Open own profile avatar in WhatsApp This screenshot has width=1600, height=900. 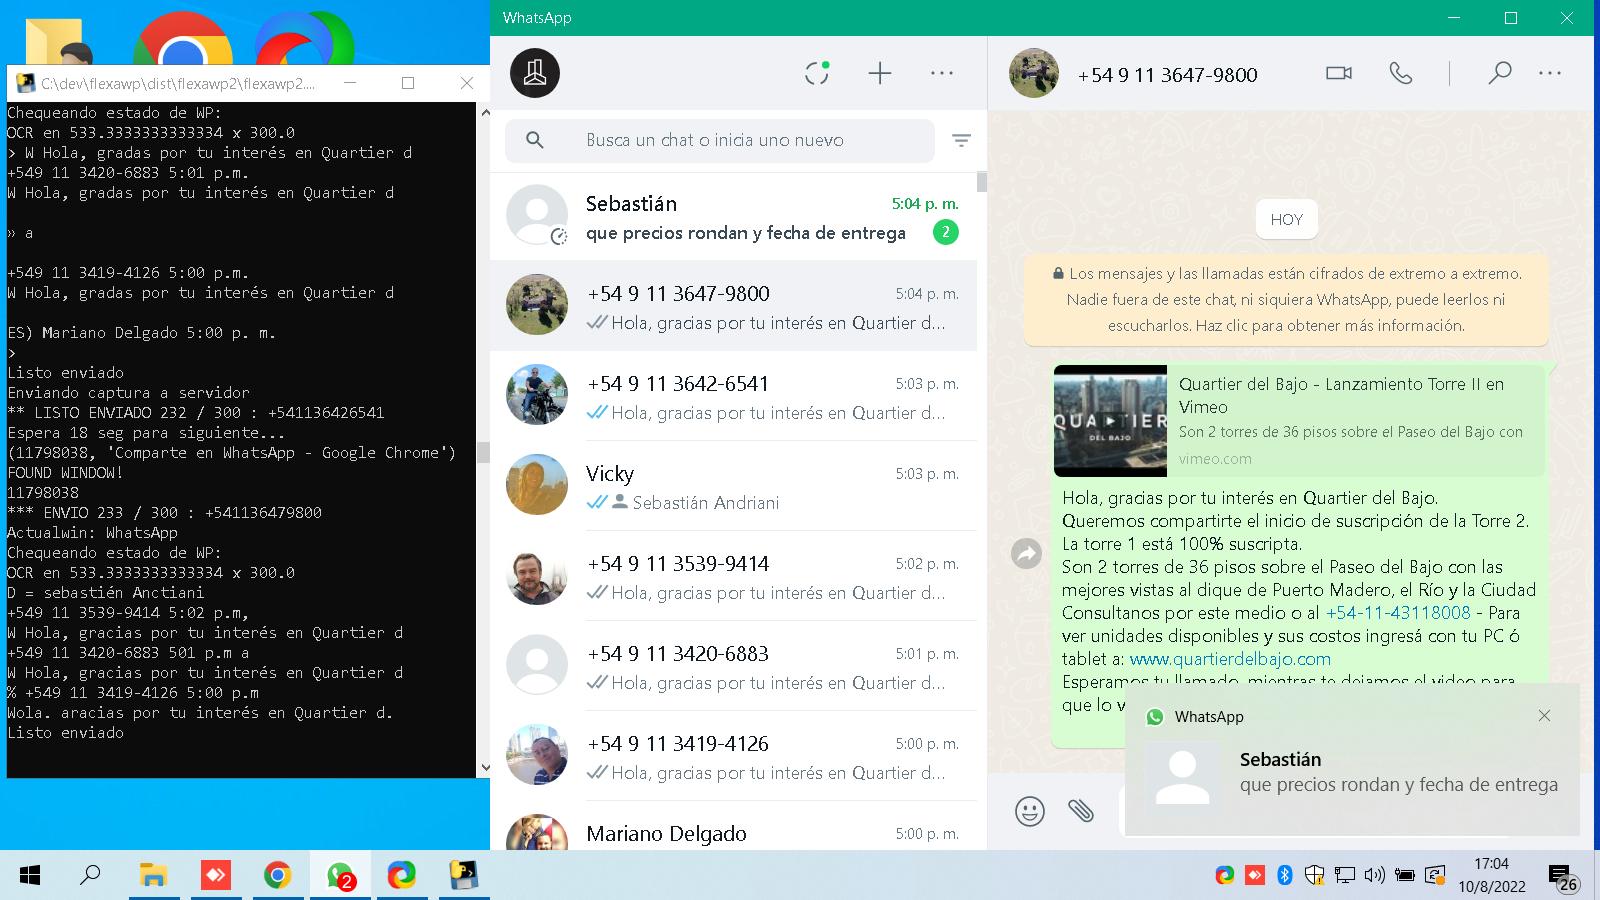point(535,73)
